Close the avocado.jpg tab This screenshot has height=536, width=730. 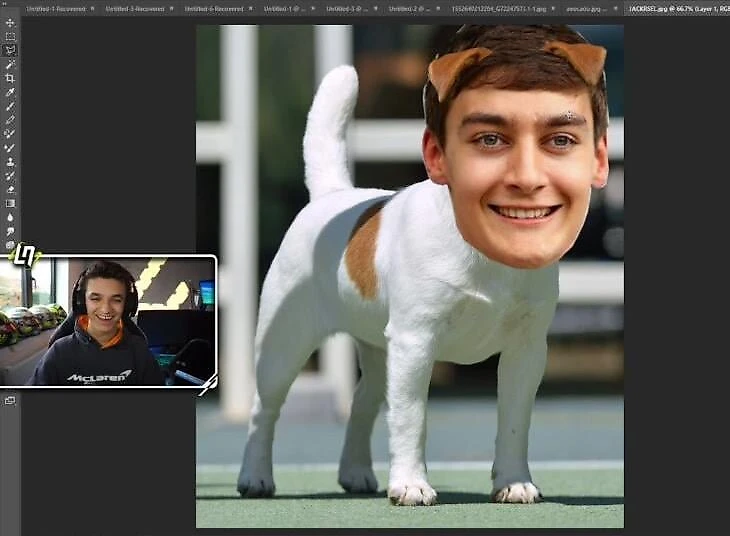pyautogui.click(x=615, y=8)
